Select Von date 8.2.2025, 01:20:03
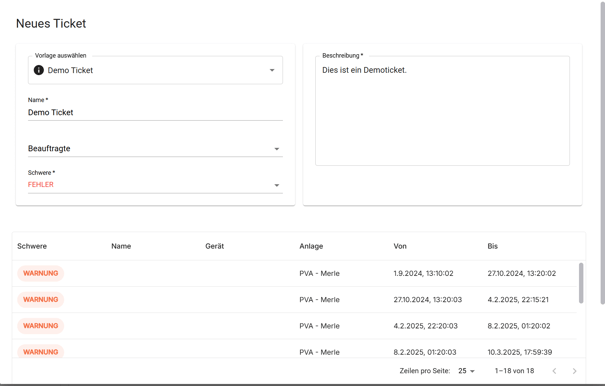The image size is (605, 386). tap(425, 352)
